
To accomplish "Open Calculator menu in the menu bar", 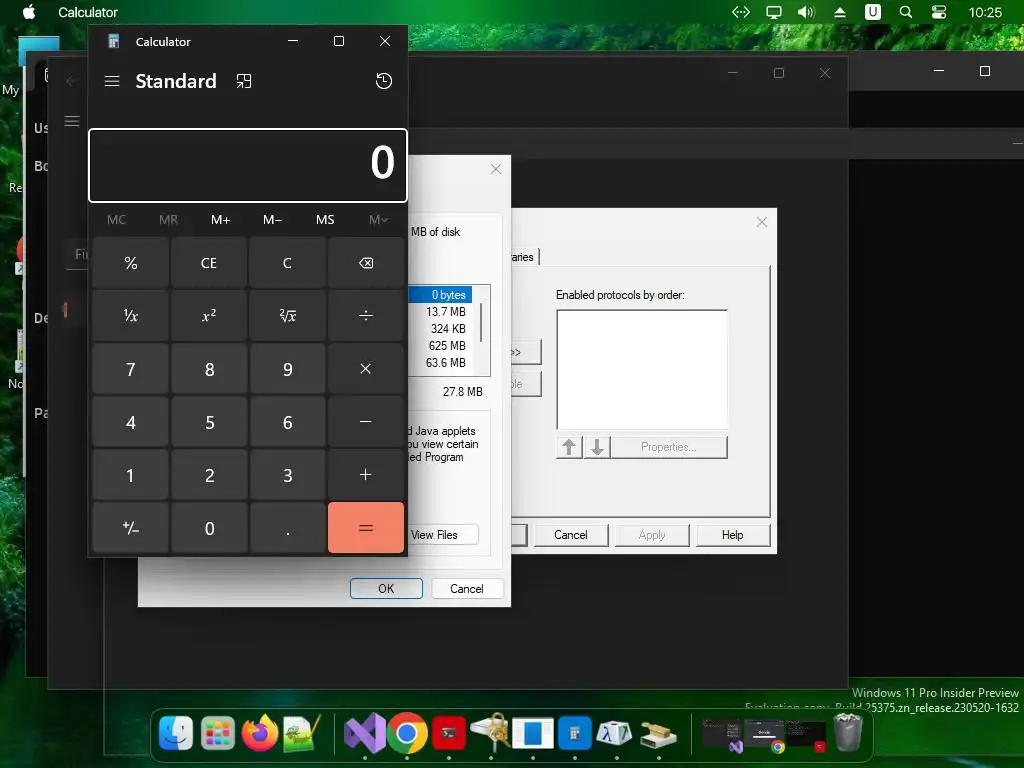I will tap(88, 12).
